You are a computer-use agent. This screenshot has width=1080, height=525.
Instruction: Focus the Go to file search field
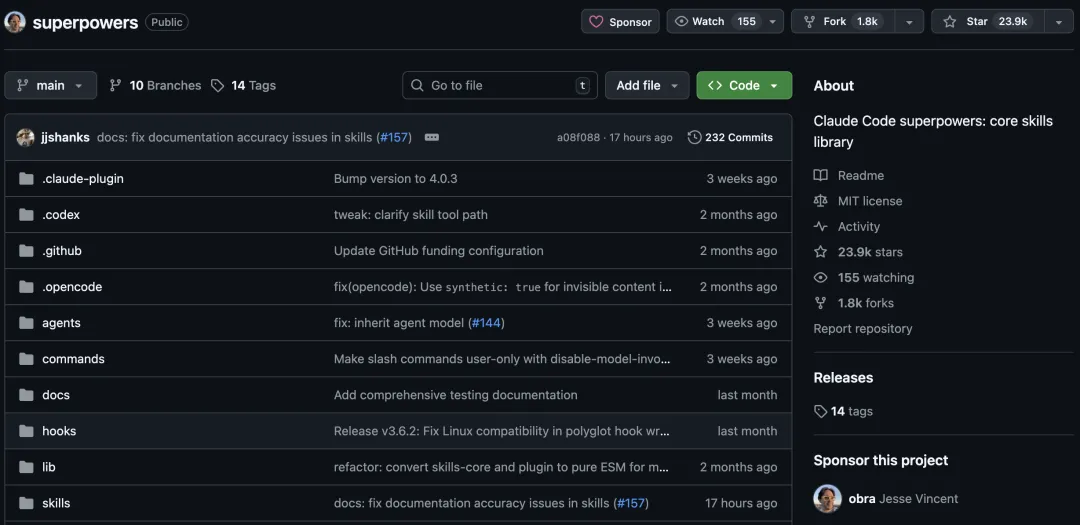pos(500,86)
